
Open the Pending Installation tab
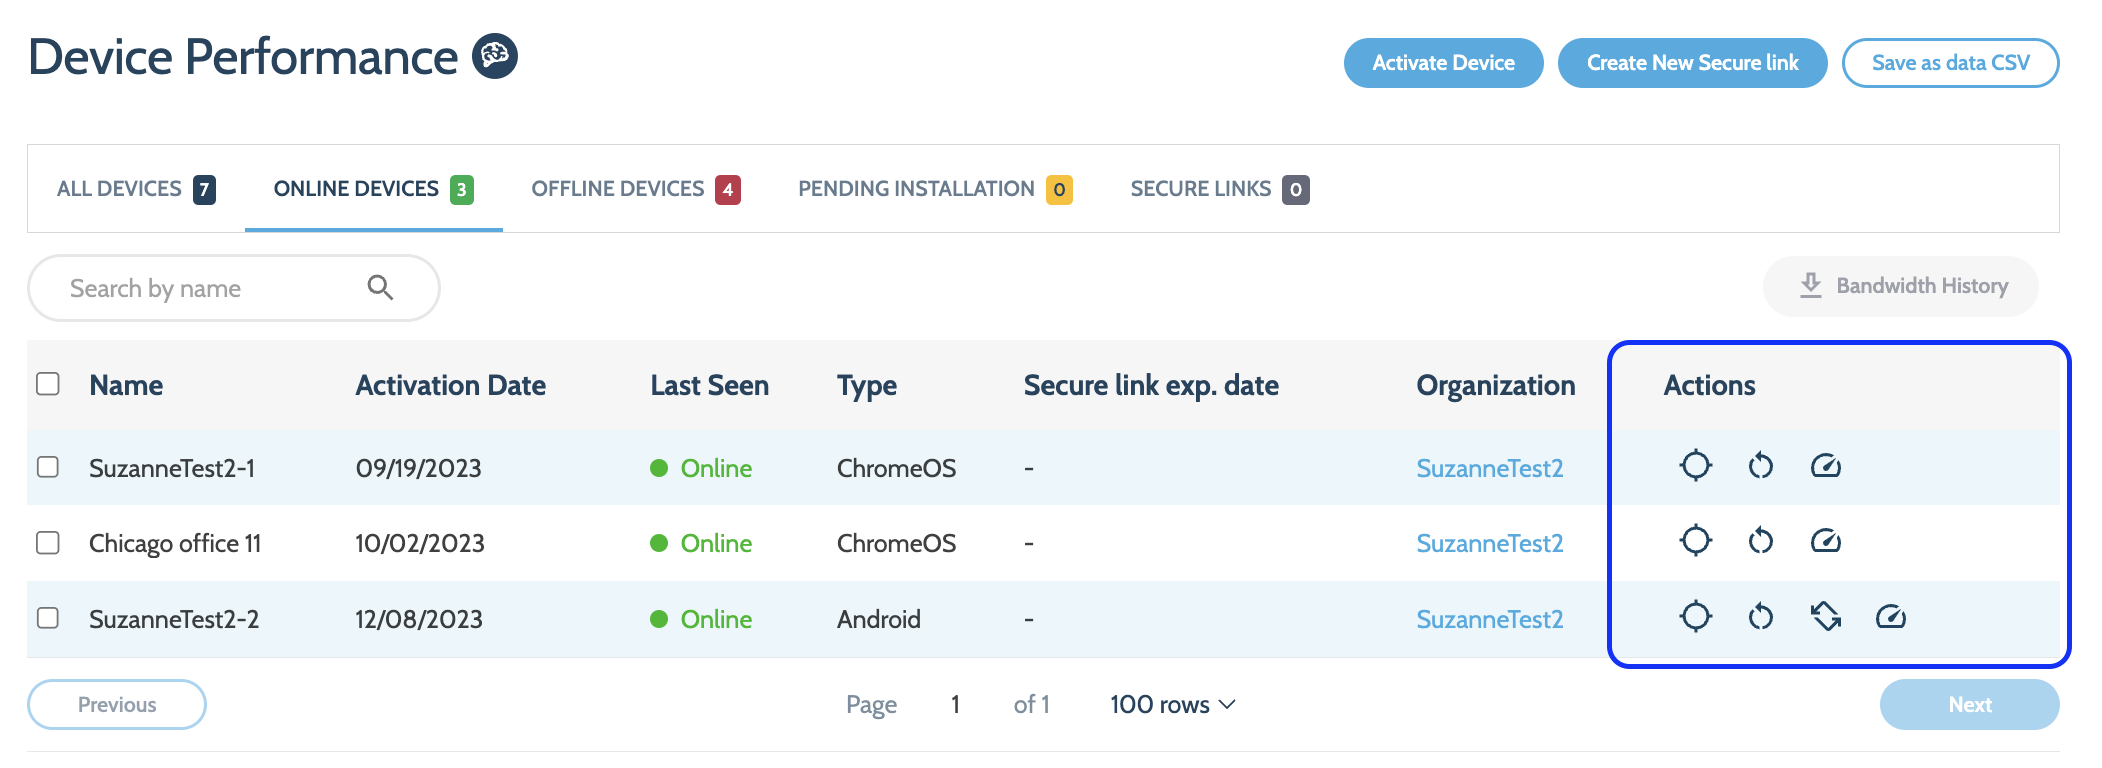[935, 189]
